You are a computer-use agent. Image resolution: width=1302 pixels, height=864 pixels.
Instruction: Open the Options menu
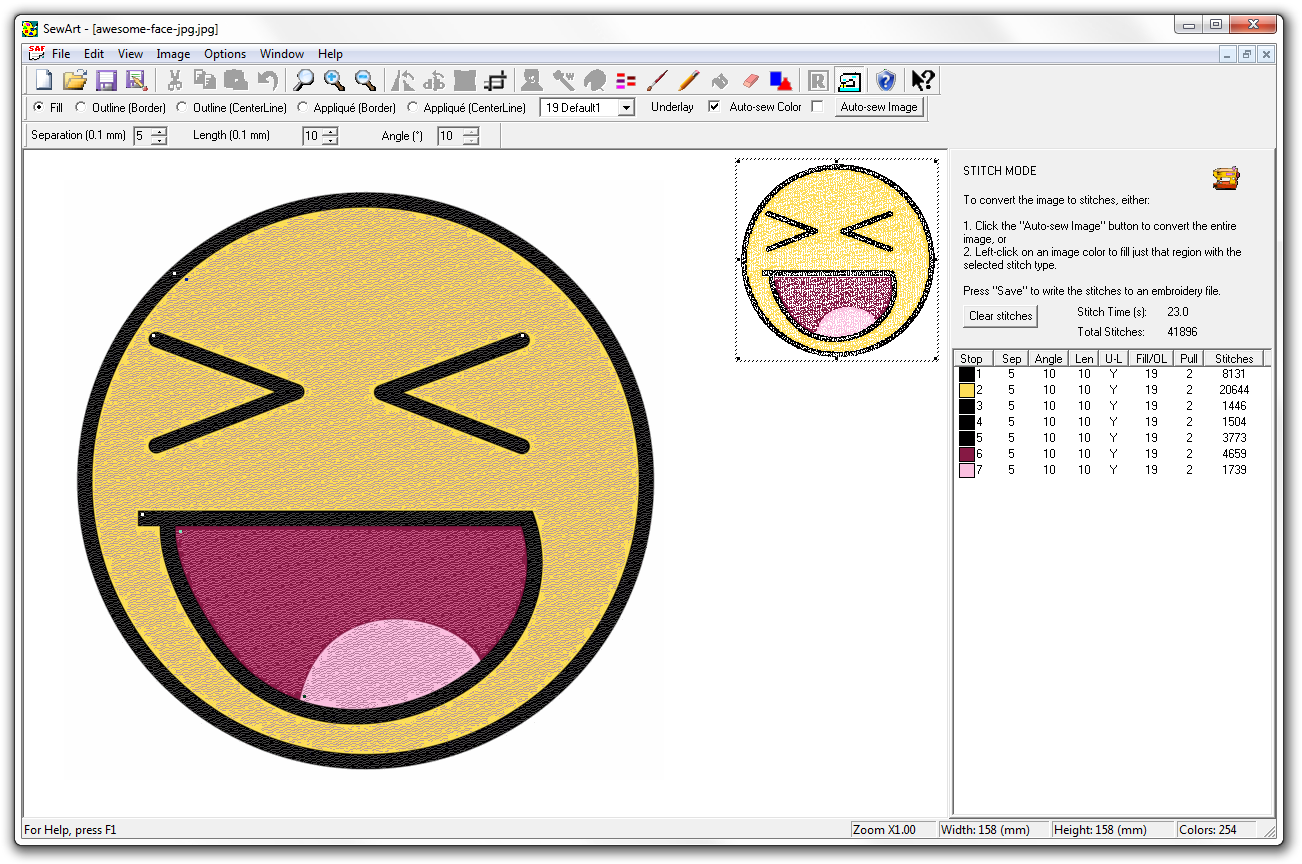click(225, 54)
